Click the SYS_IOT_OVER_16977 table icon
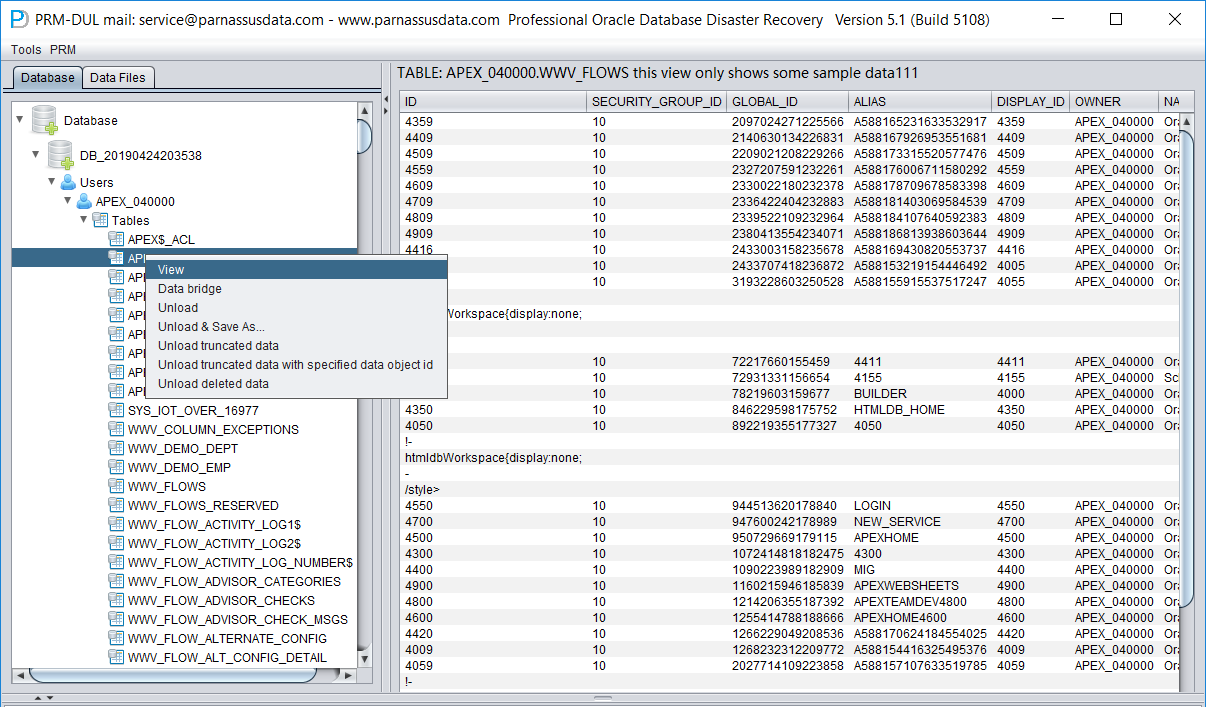This screenshot has height=707, width=1206. [116, 410]
